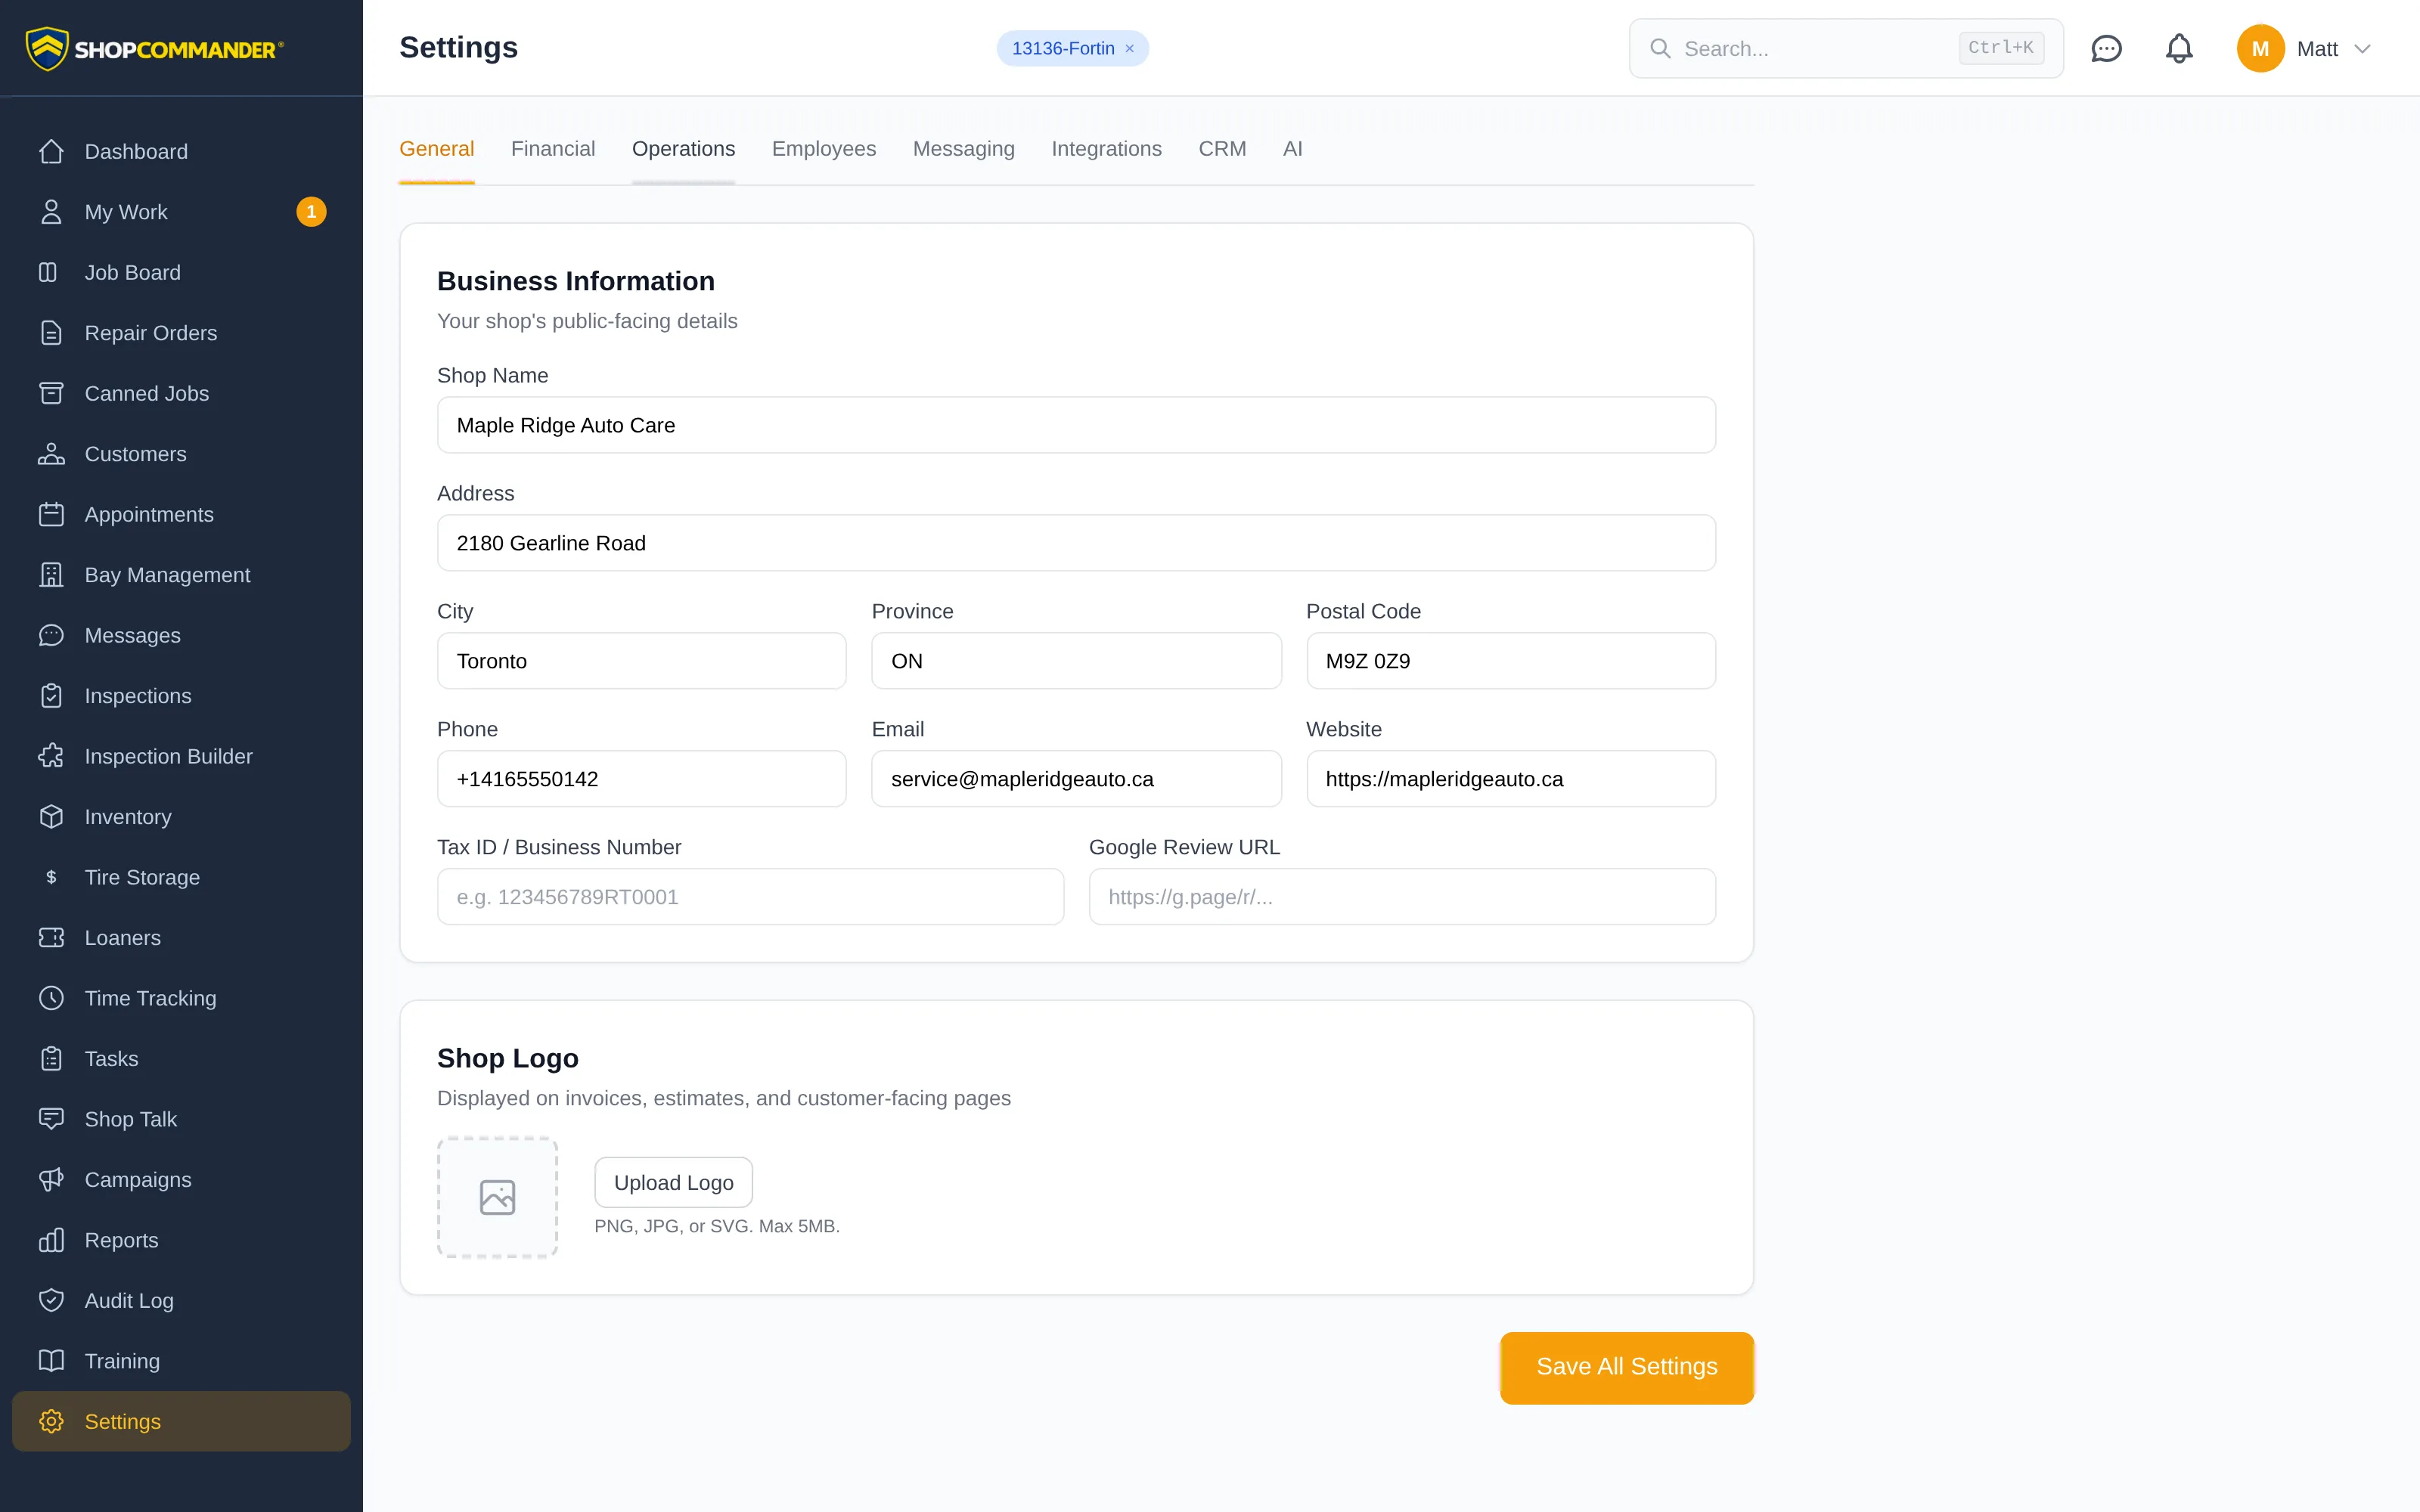Screen dimensions: 2420x1512
Task: Click the Customers people icon
Action: [x=51, y=454]
